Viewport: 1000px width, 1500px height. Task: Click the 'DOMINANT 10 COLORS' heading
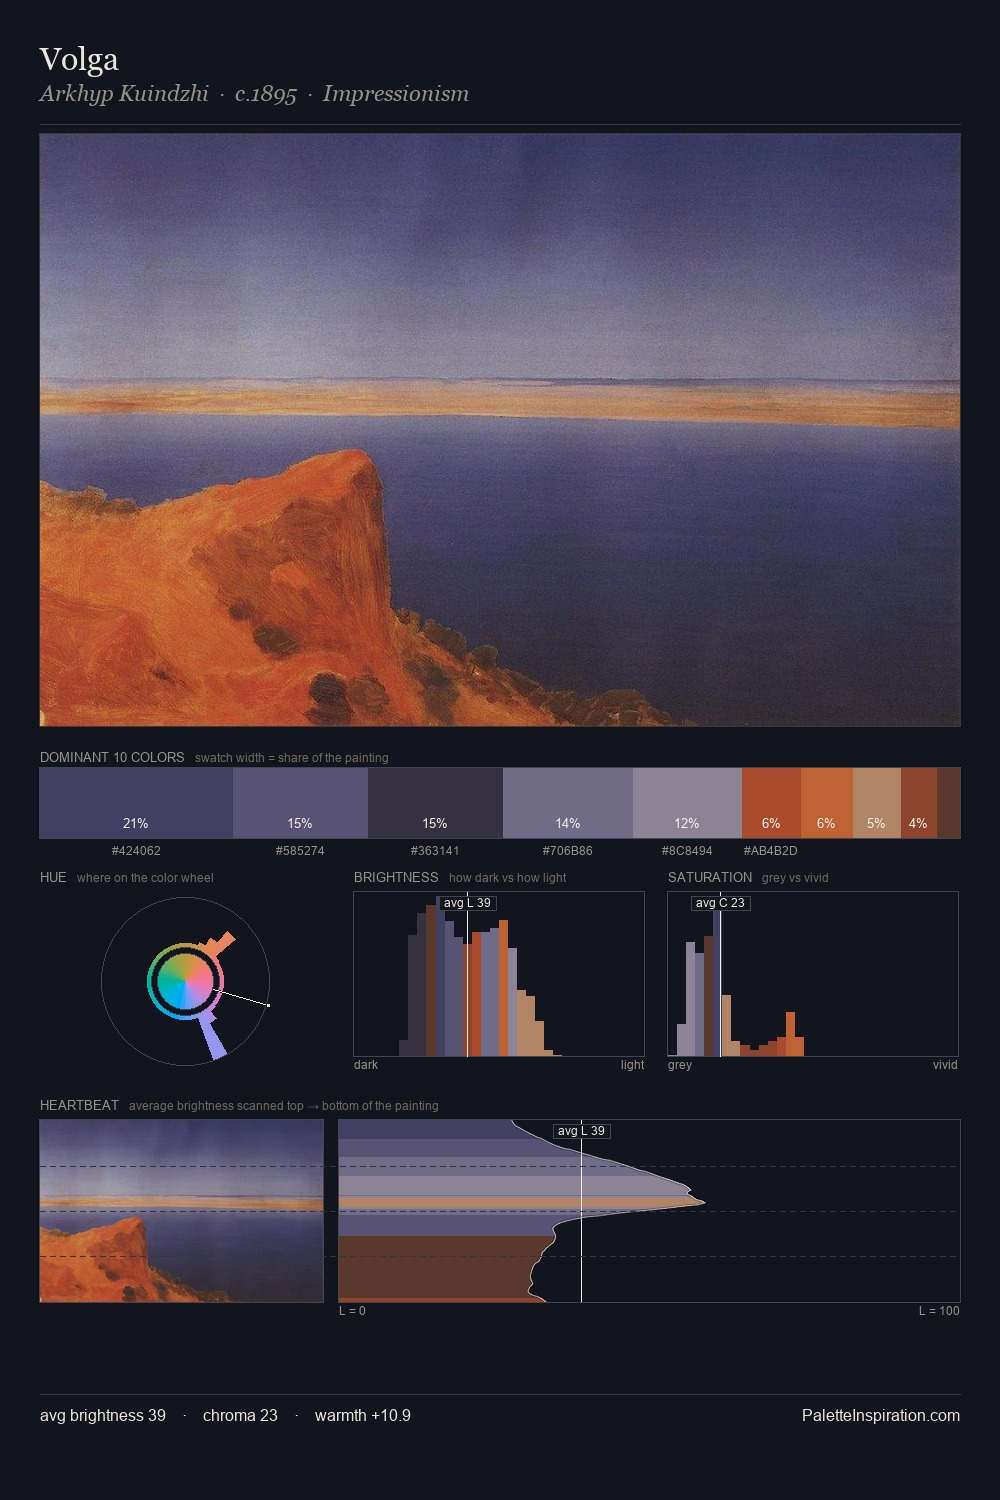(112, 757)
